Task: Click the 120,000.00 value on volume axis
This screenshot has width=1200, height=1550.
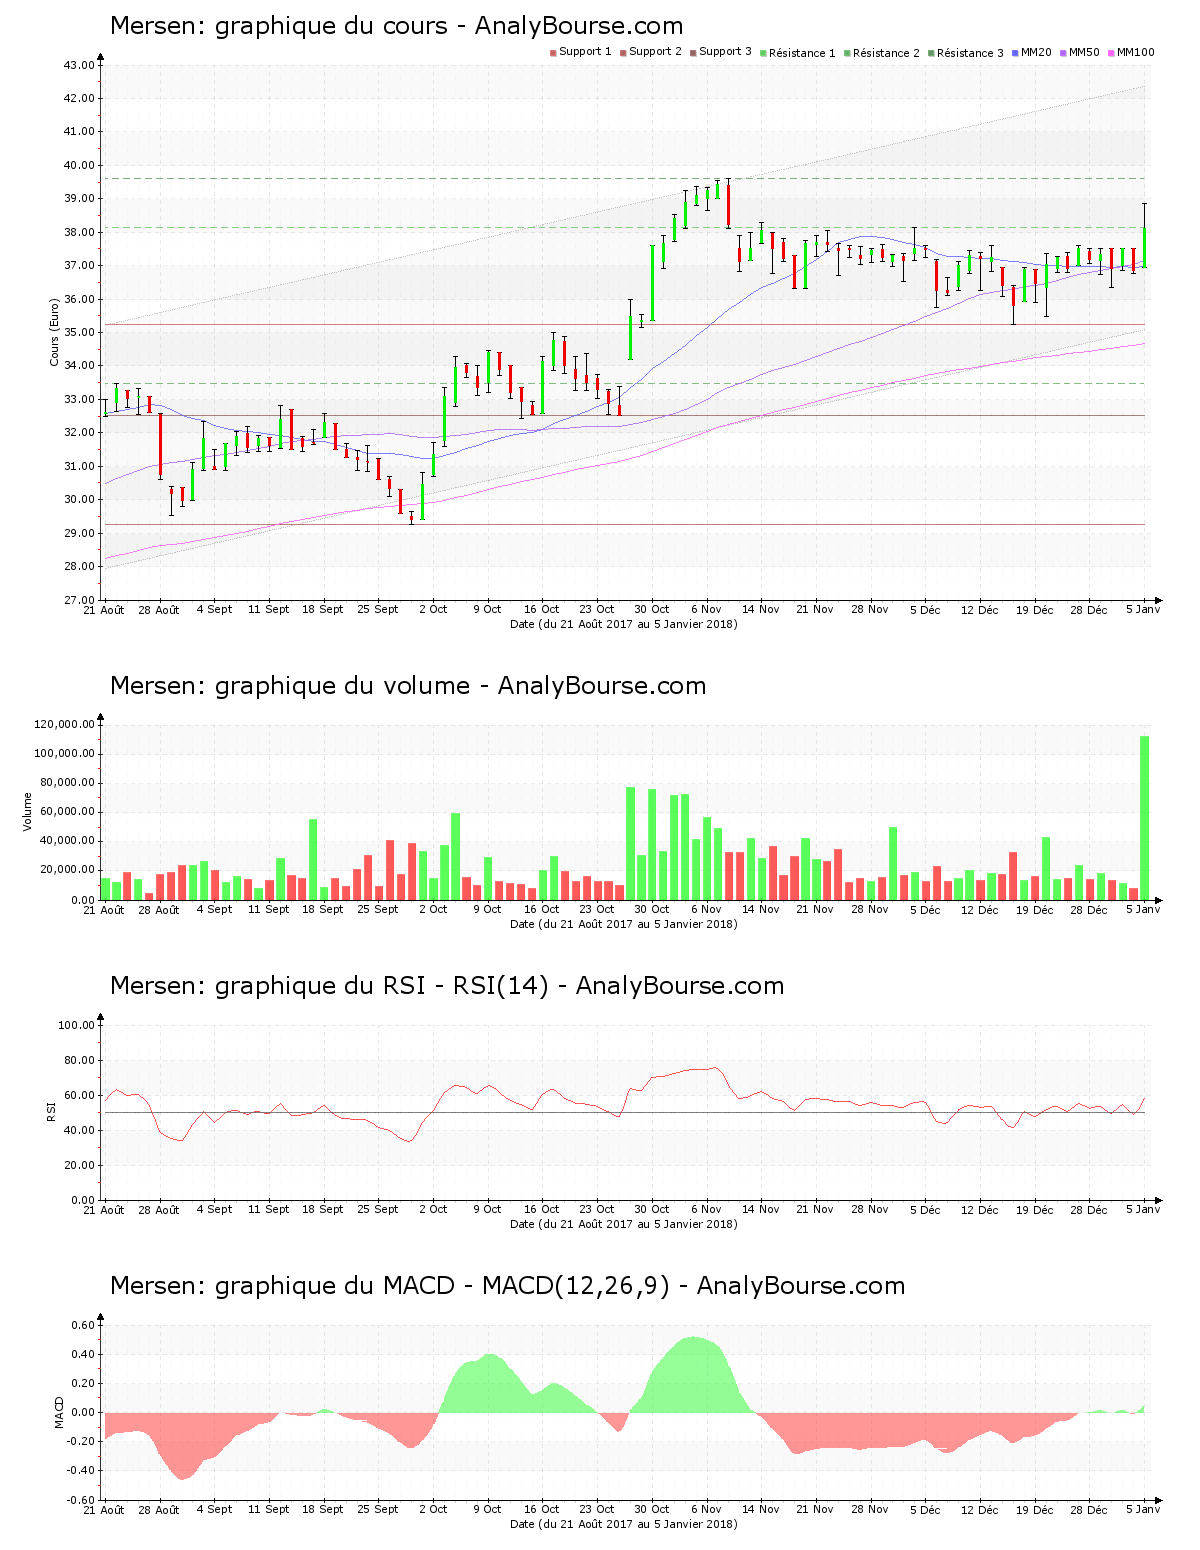Action: point(64,724)
